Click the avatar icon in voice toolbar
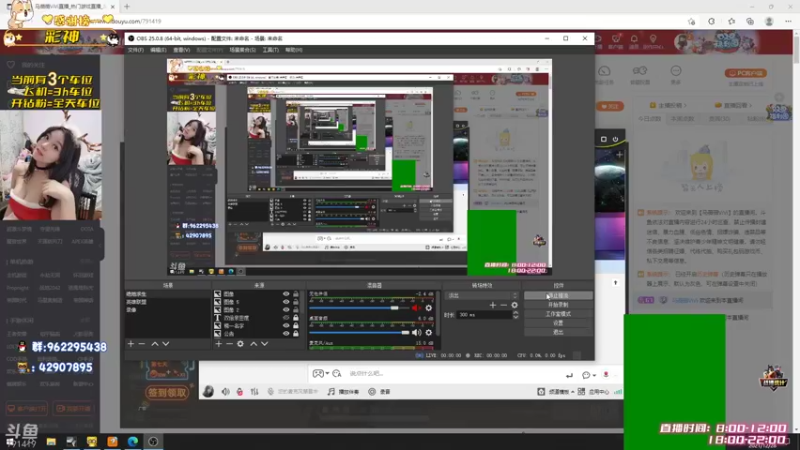Image resolution: width=800 pixels, height=450 pixels. tap(208, 391)
